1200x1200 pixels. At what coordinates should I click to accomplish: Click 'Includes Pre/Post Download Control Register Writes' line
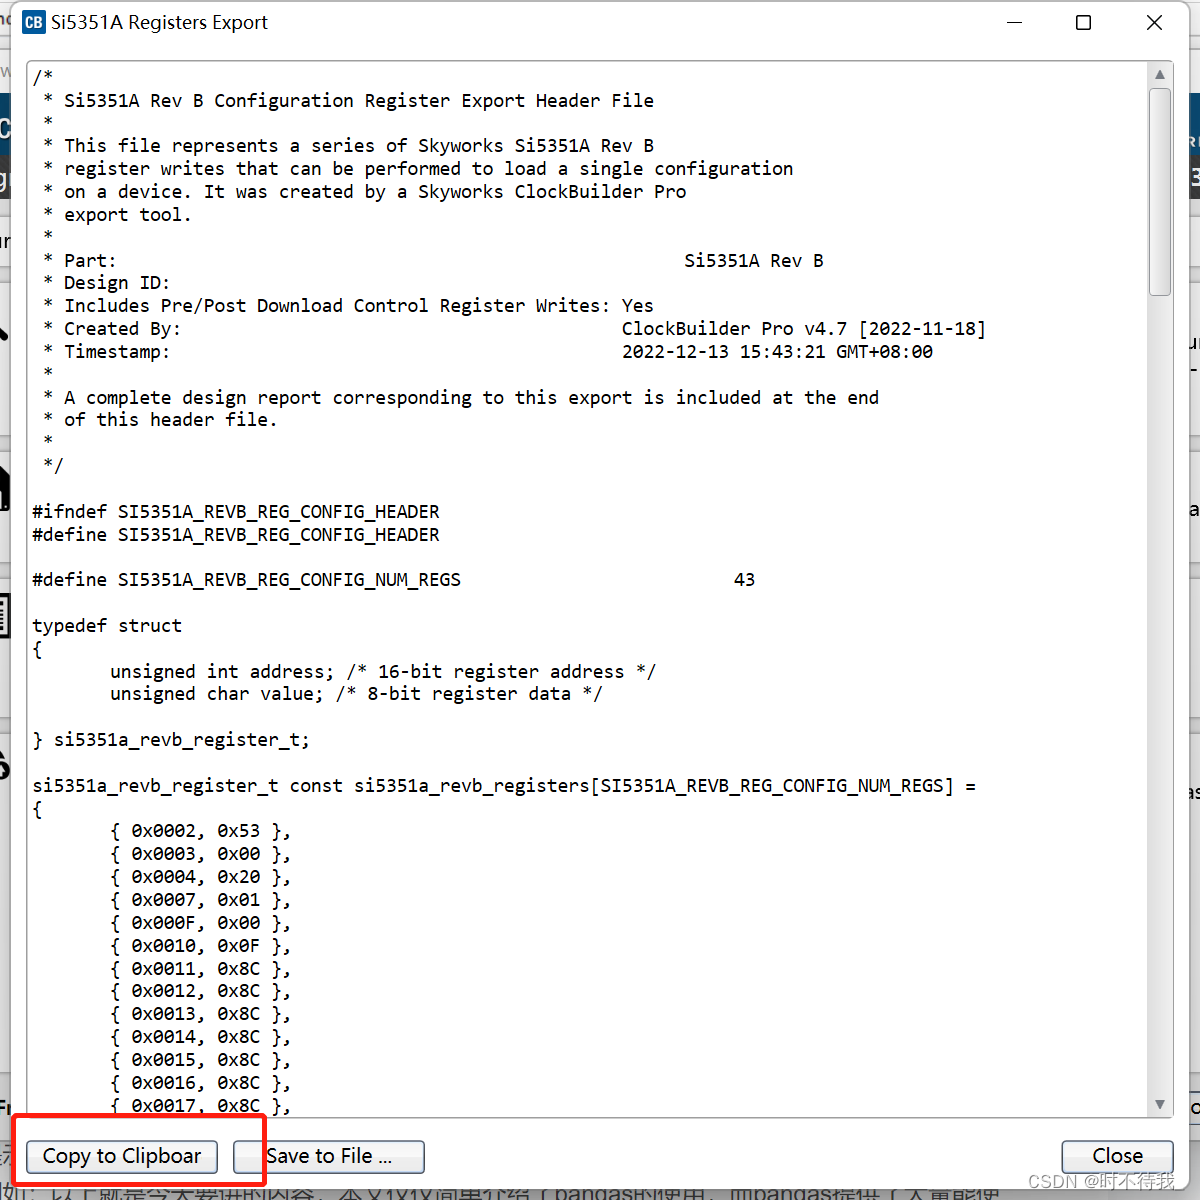point(348,306)
